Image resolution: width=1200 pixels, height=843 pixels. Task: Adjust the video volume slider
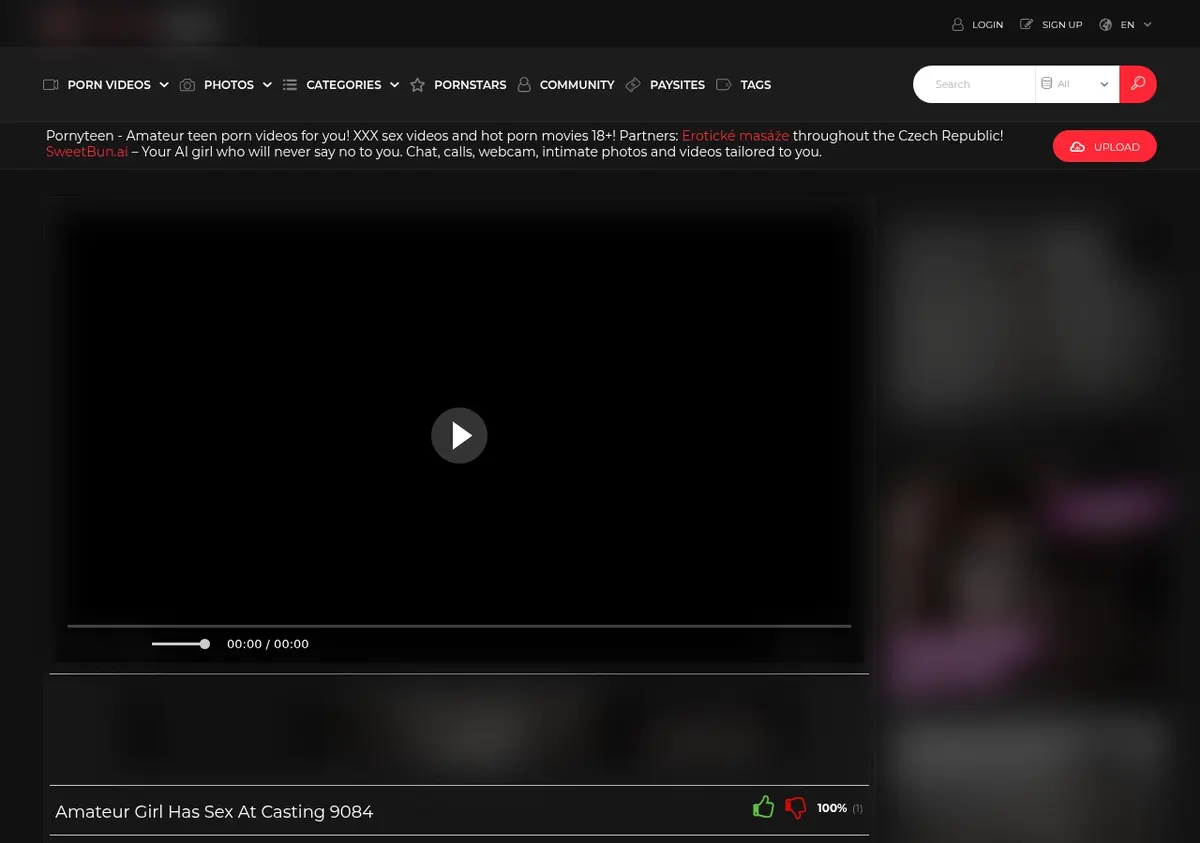pos(180,644)
